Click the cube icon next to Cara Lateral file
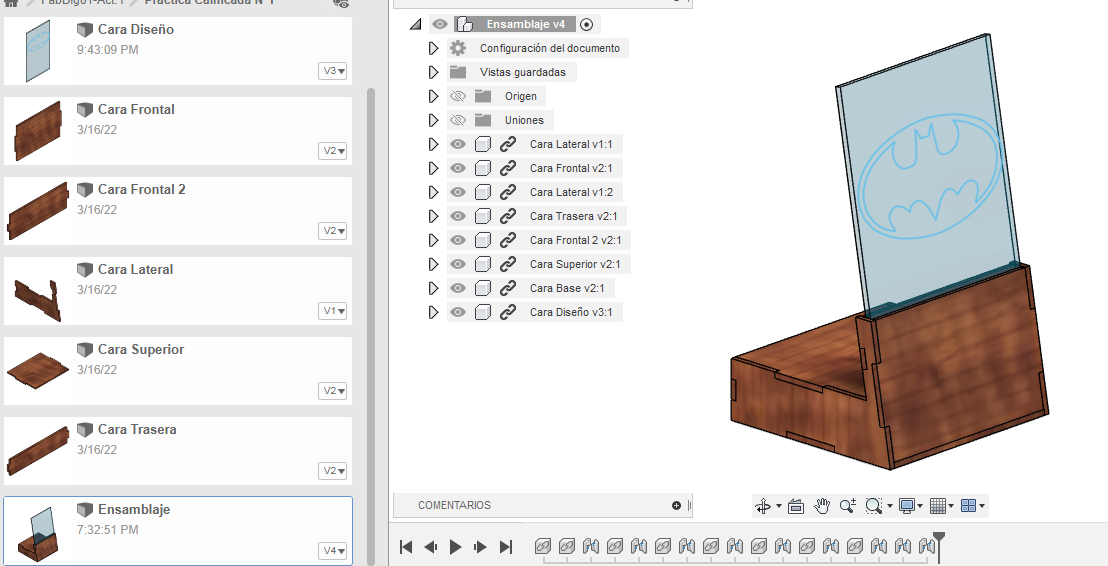The width and height of the screenshot is (1108, 566). (85, 269)
